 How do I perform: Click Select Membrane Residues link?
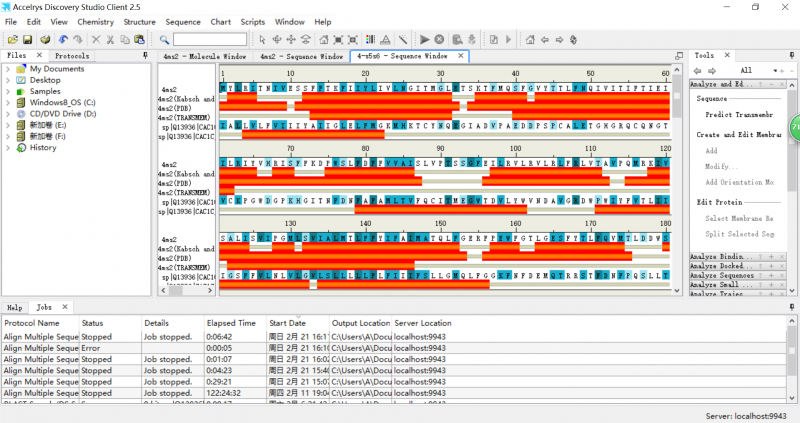739,218
